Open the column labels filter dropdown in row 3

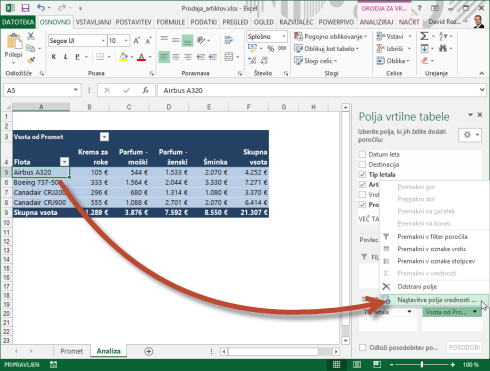pos(104,137)
